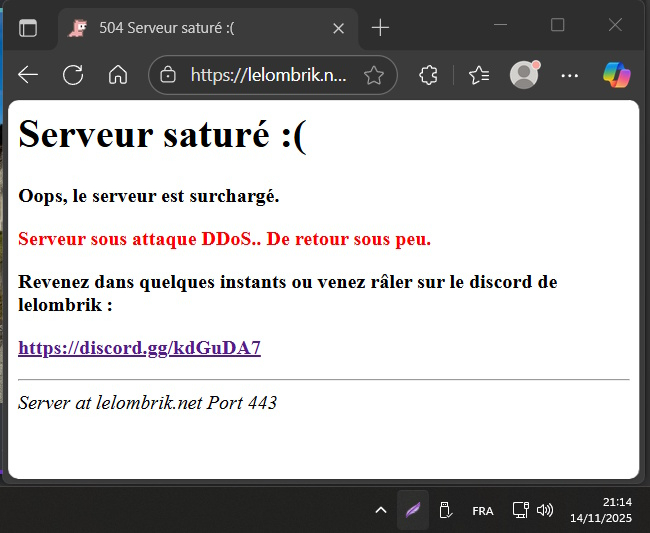Open the Favorites list
The height and width of the screenshot is (533, 650).
click(479, 75)
